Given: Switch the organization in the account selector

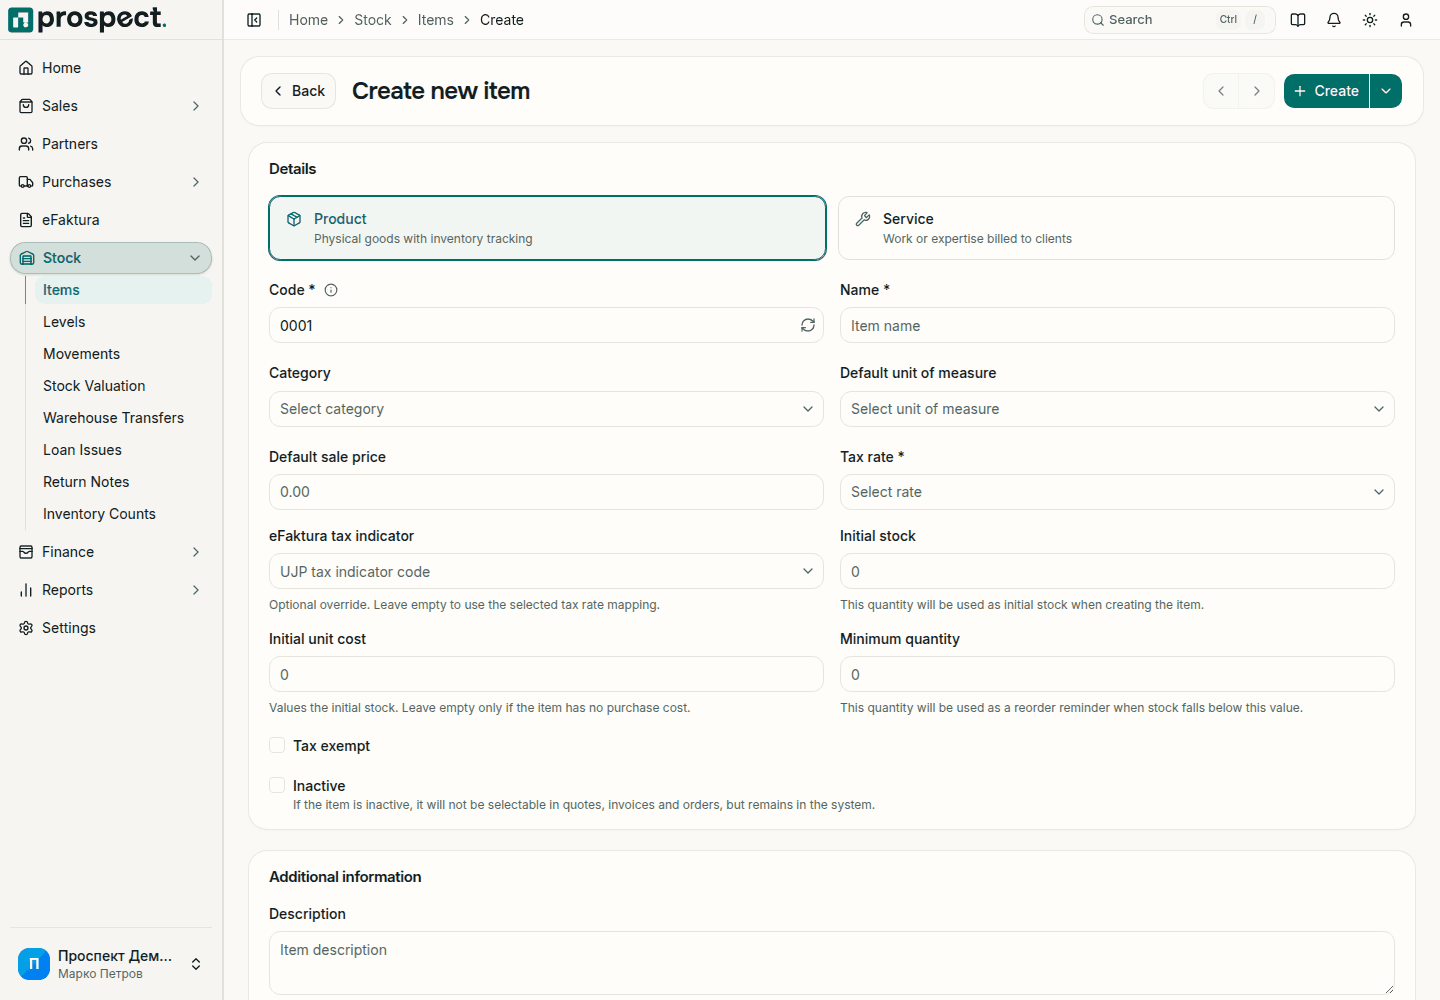Looking at the screenshot, I should (x=111, y=964).
